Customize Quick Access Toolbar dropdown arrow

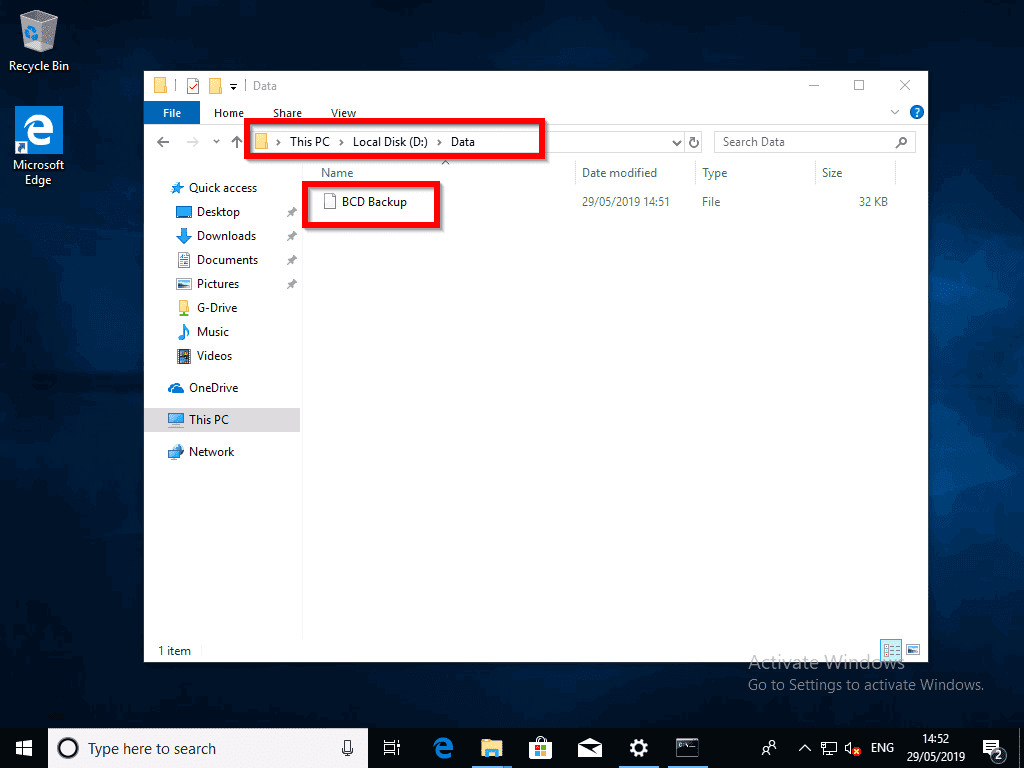coord(234,86)
